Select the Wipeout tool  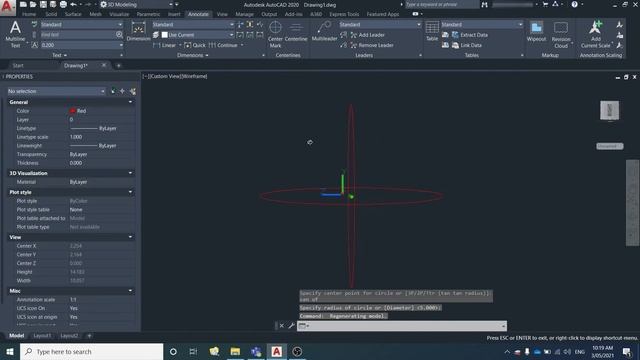(x=536, y=32)
